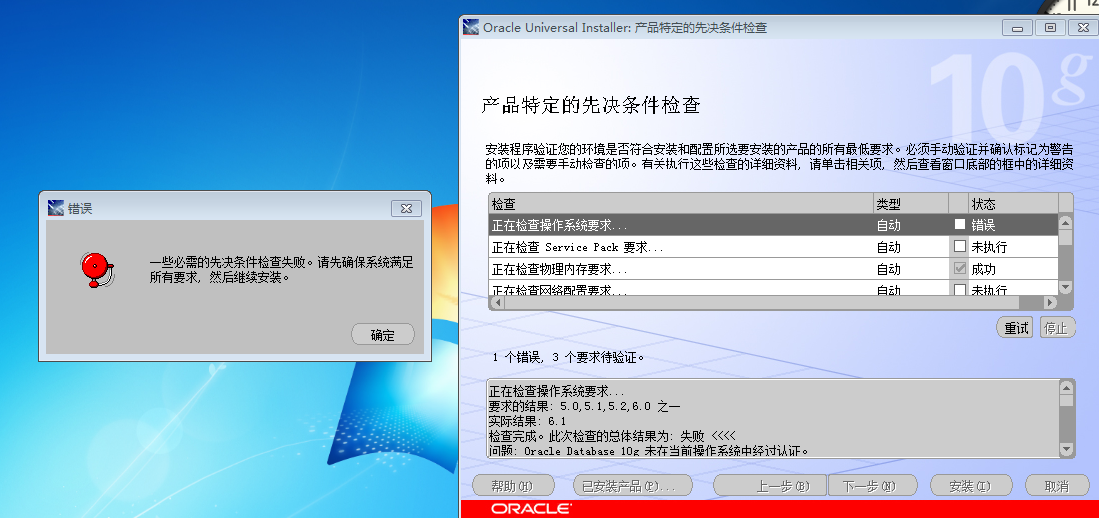Click the 状态 column header
Image resolution: width=1099 pixels, height=518 pixels.
tap(1013, 204)
